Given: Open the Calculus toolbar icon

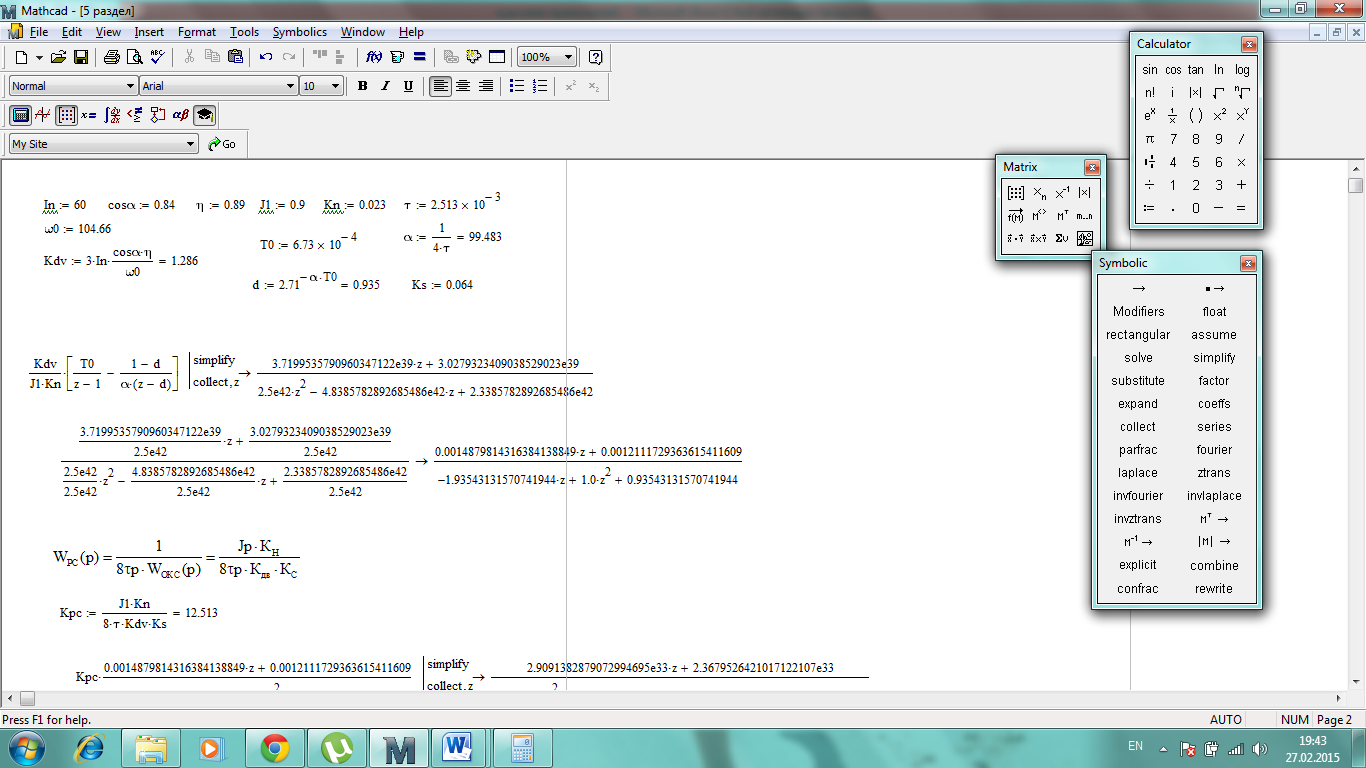Looking at the screenshot, I should pyautogui.click(x=112, y=115).
